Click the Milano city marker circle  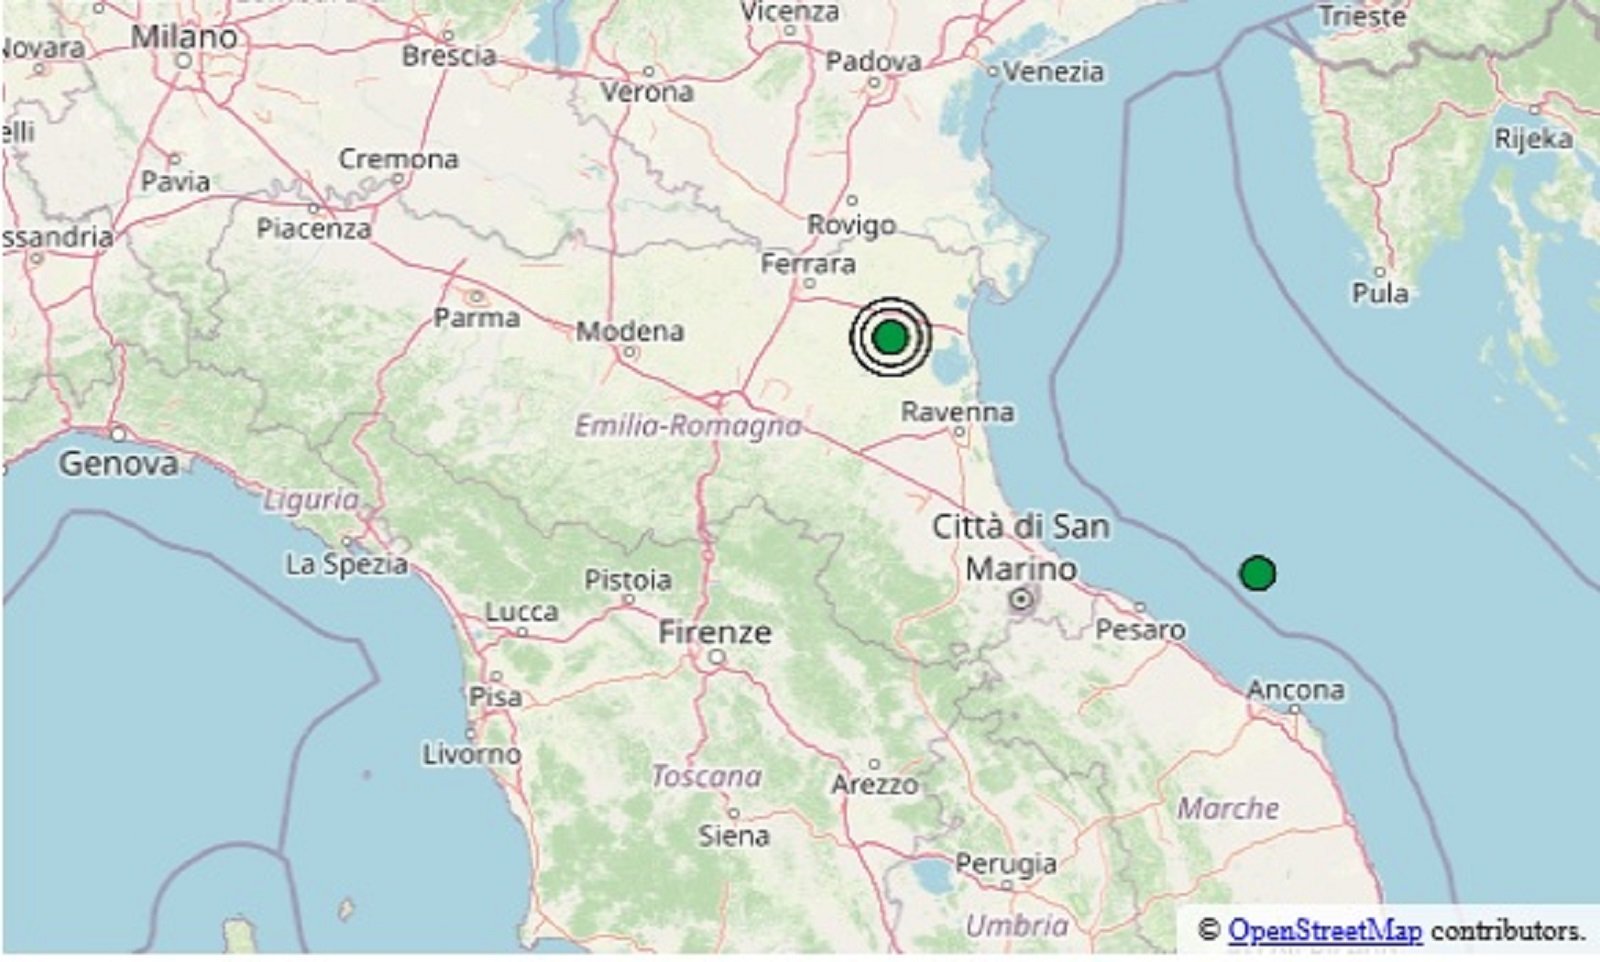tap(184, 60)
